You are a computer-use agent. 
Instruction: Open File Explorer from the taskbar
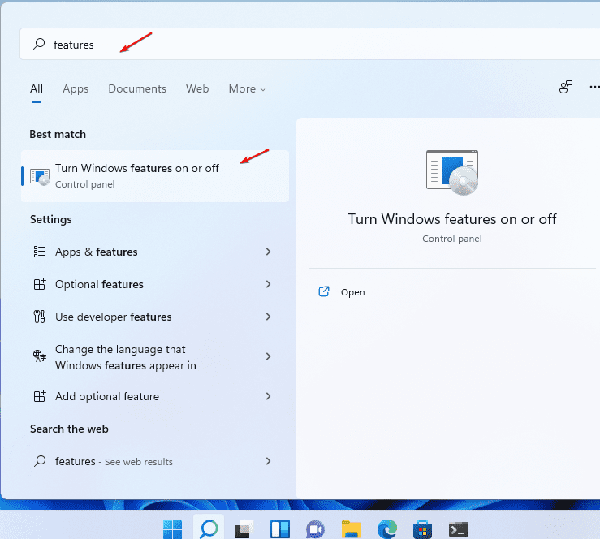click(351, 528)
